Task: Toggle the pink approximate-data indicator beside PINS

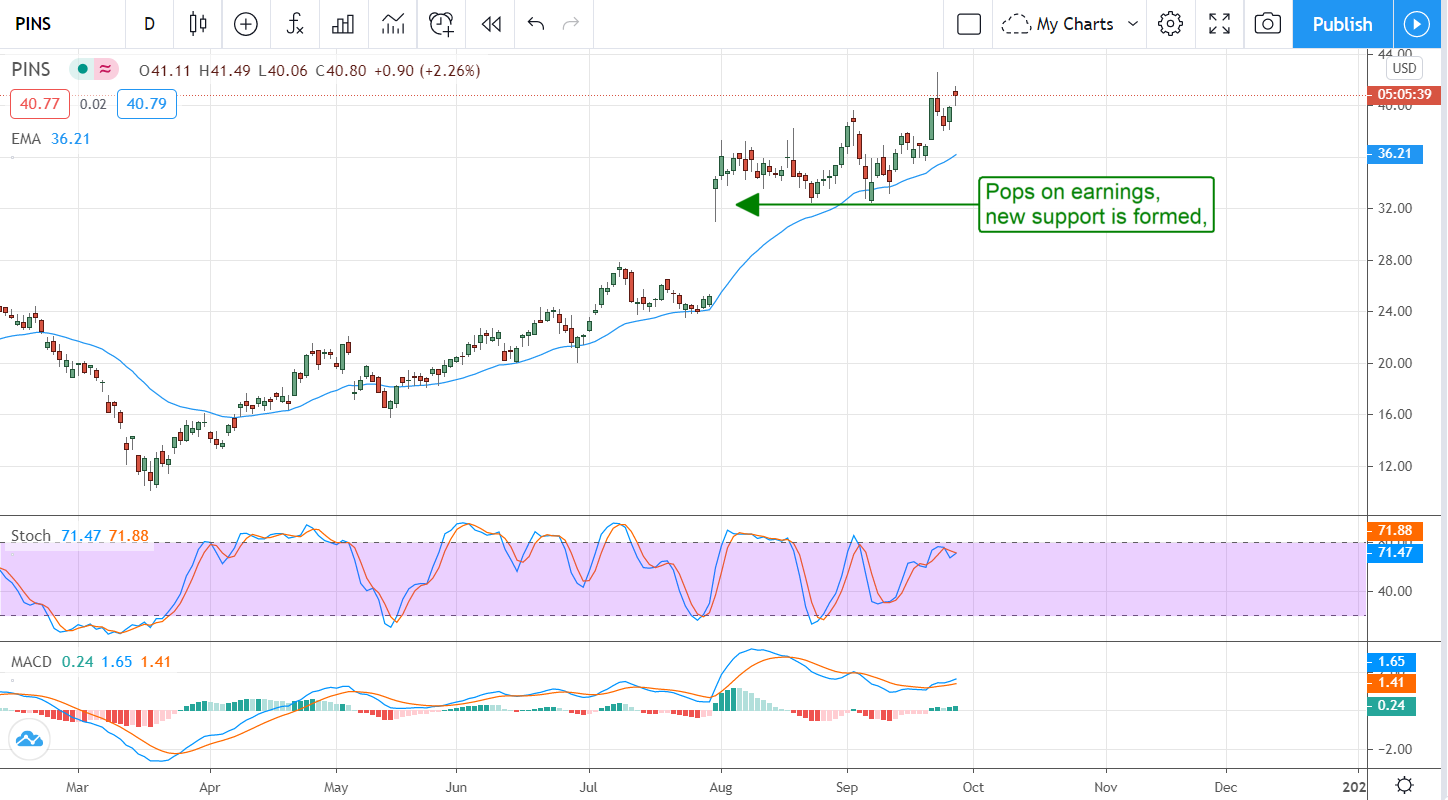Action: point(105,70)
